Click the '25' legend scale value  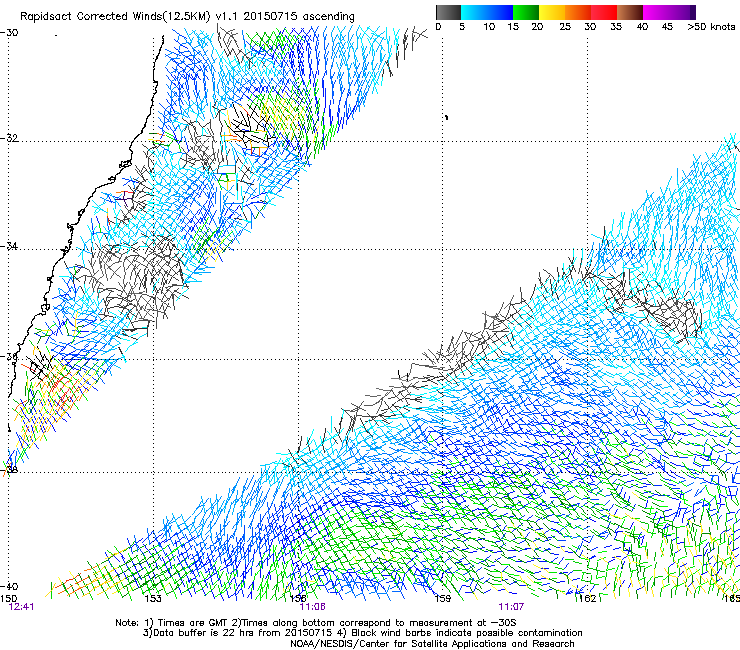pyautogui.click(x=565, y=27)
